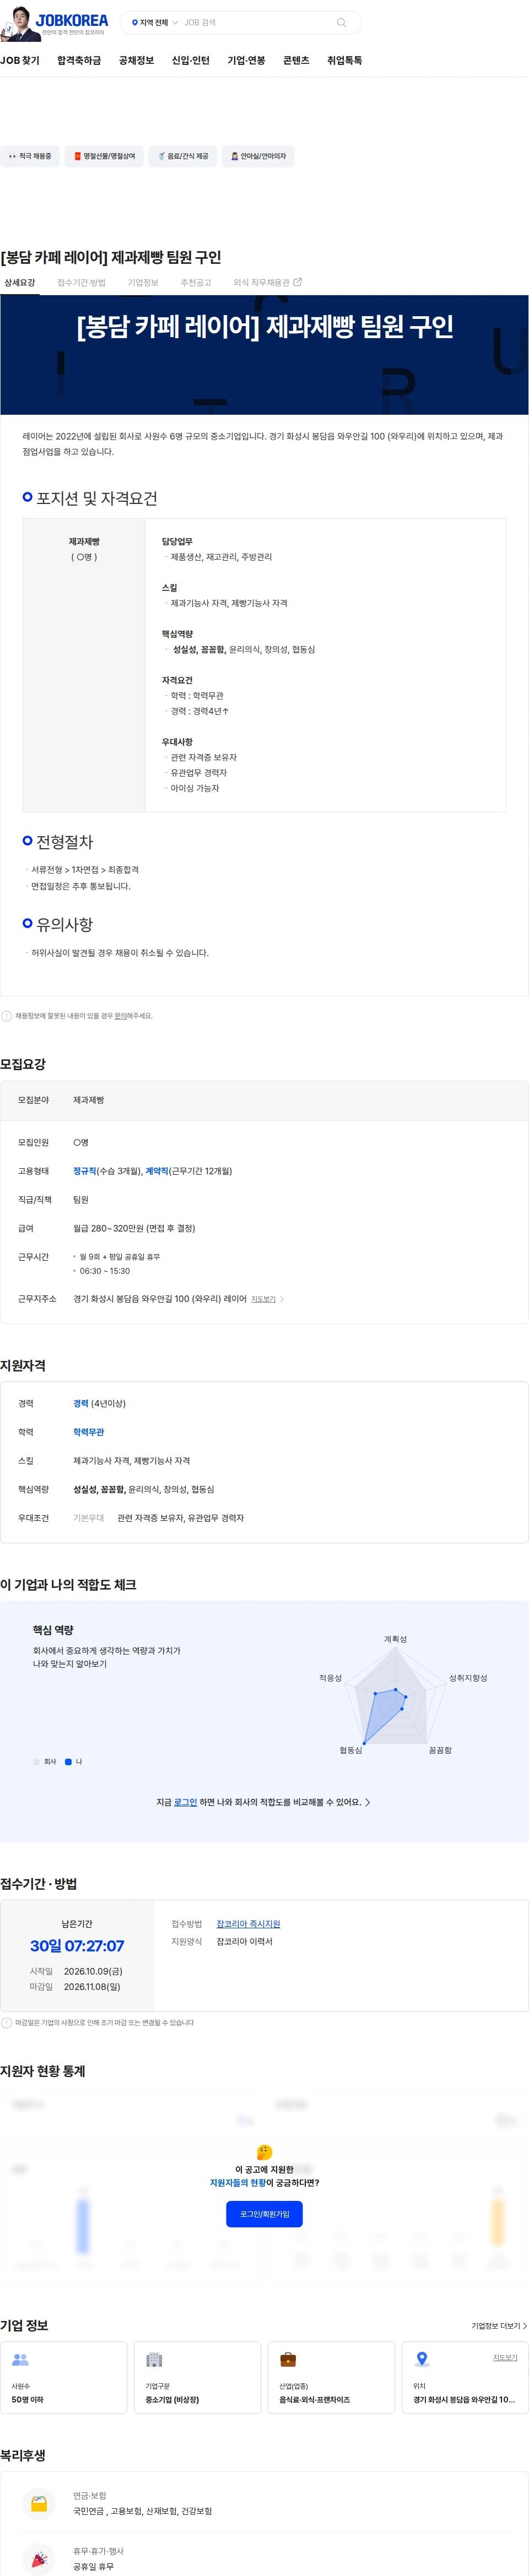Click the 정규직 employment type text
529x2576 pixels.
pyautogui.click(x=85, y=1171)
